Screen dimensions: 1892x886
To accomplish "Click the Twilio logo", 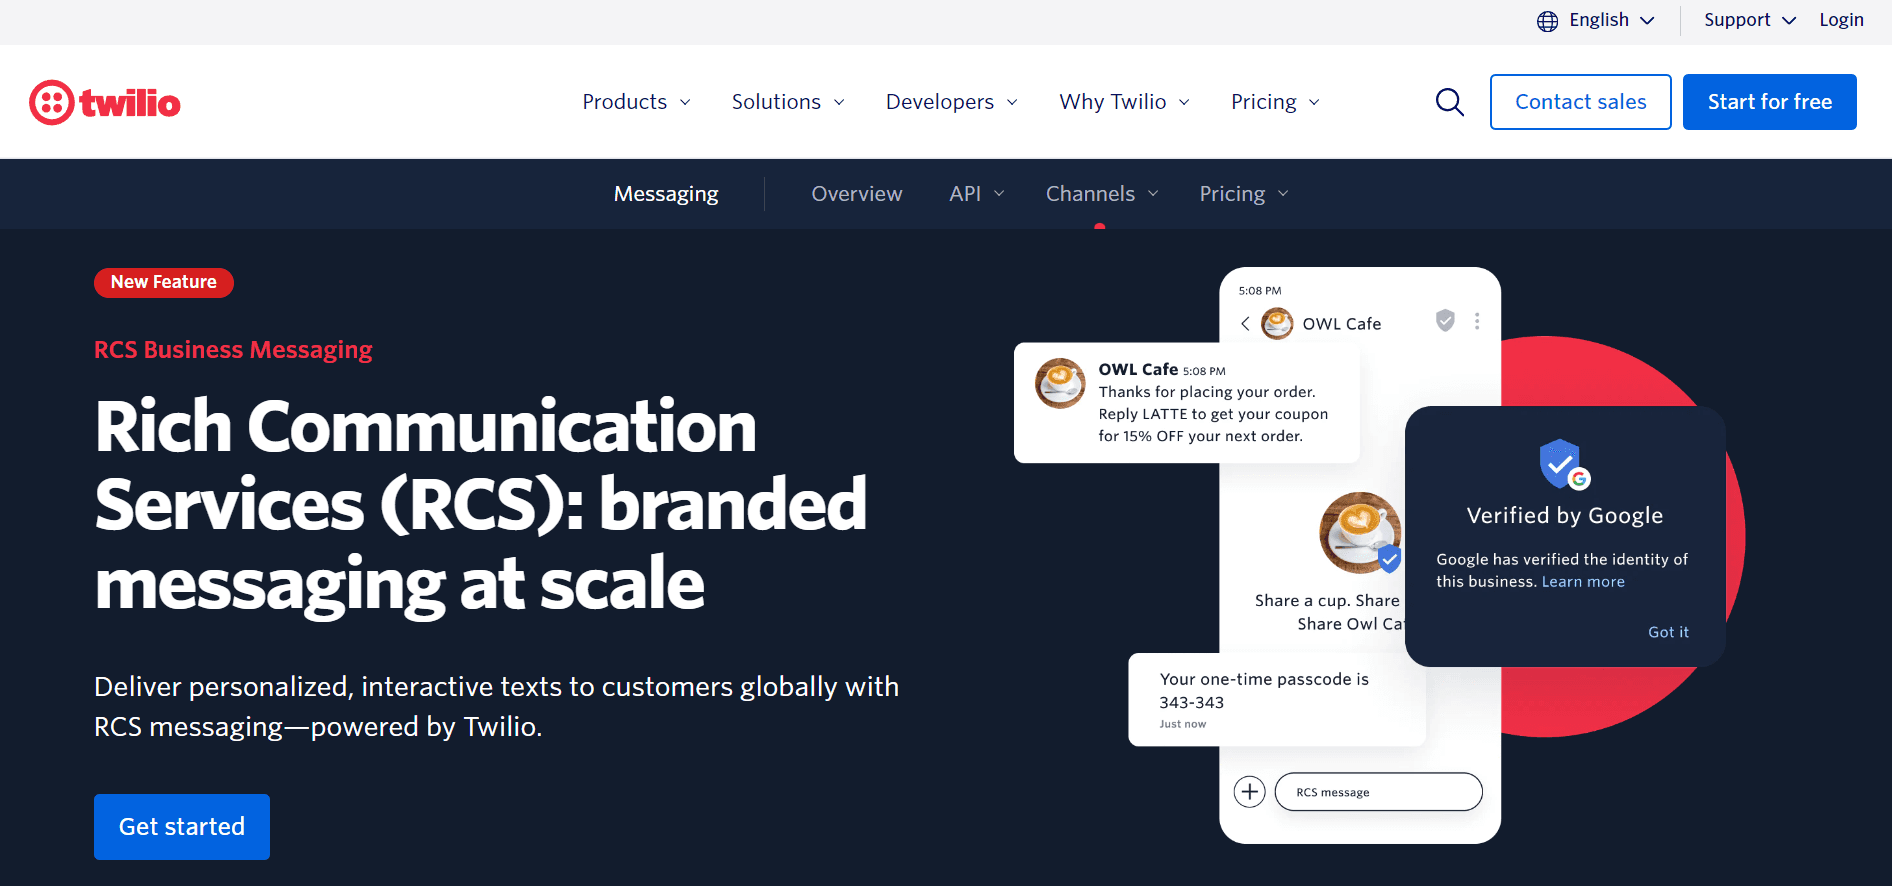I will click(105, 102).
